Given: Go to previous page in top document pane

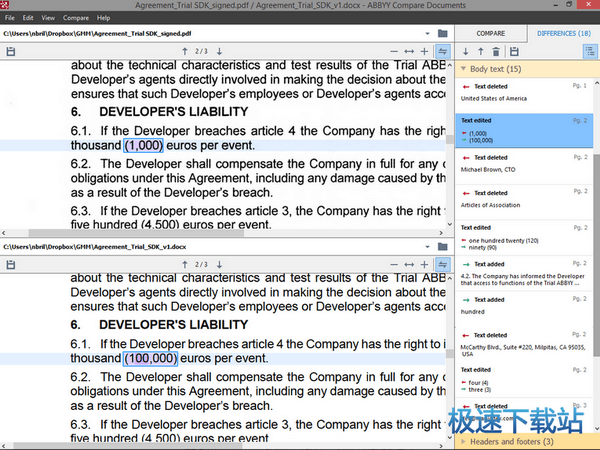Looking at the screenshot, I should click(x=185, y=51).
